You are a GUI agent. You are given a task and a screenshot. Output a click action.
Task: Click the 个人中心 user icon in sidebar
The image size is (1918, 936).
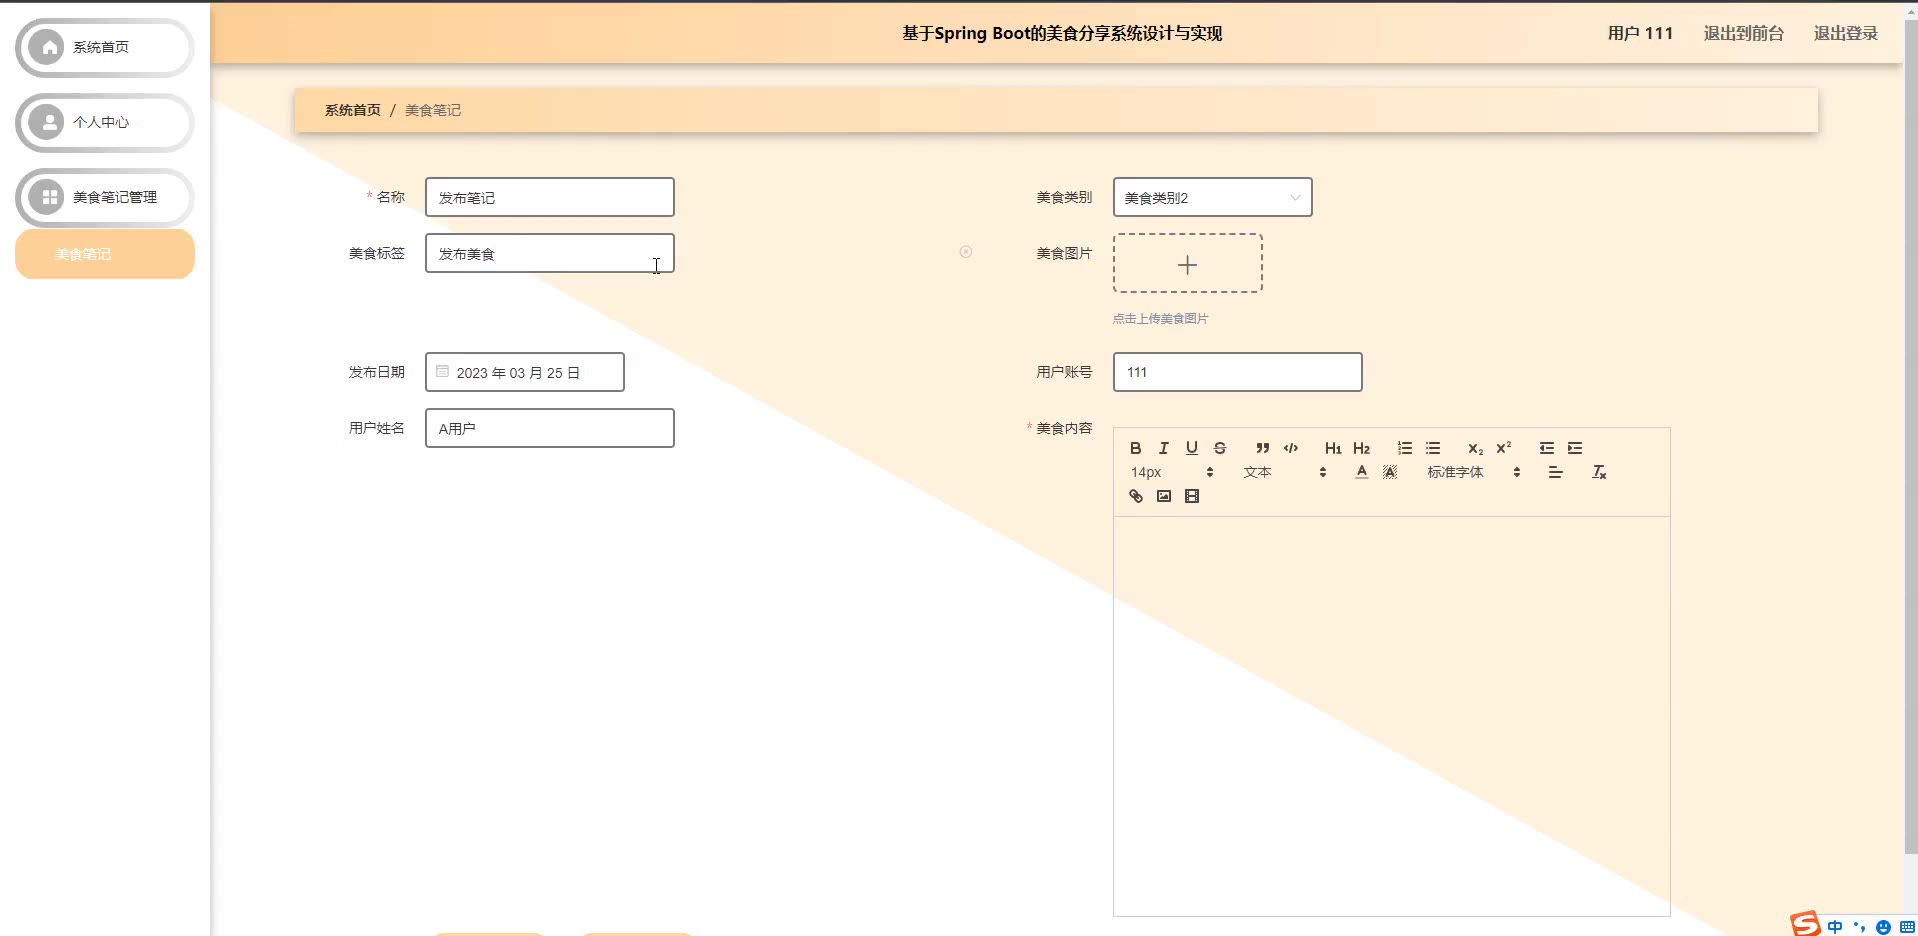(x=47, y=122)
